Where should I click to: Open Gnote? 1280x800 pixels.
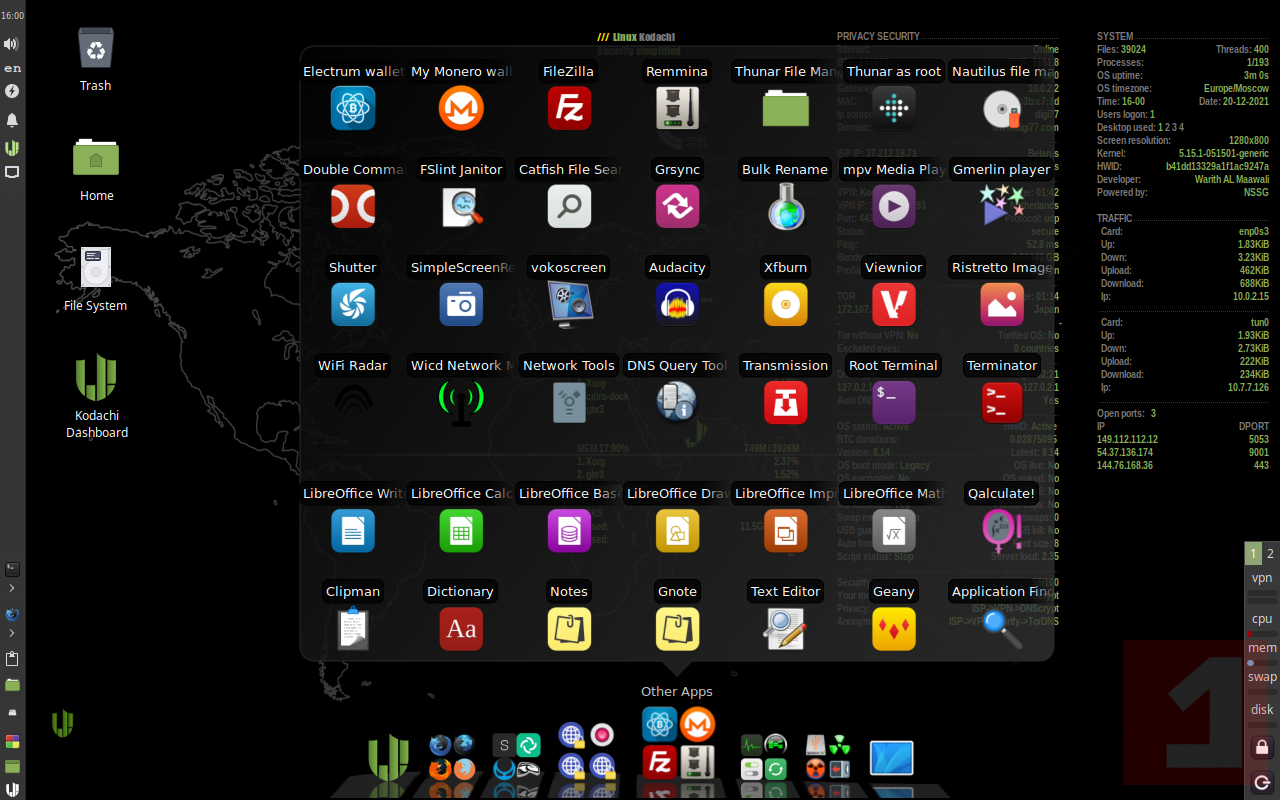tap(677, 628)
